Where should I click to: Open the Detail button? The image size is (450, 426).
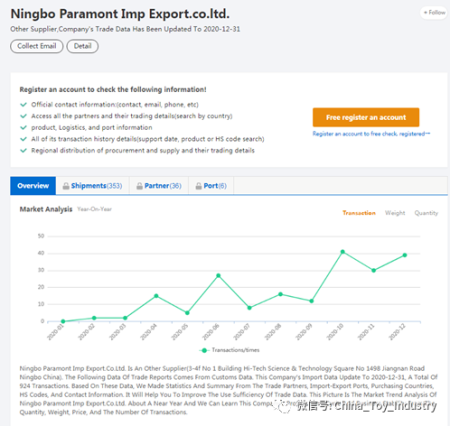coord(82,46)
